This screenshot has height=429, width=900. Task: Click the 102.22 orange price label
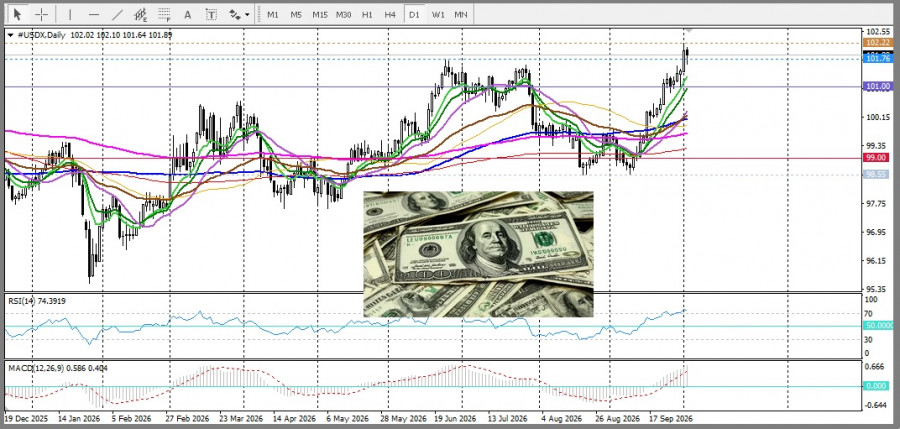tap(878, 42)
